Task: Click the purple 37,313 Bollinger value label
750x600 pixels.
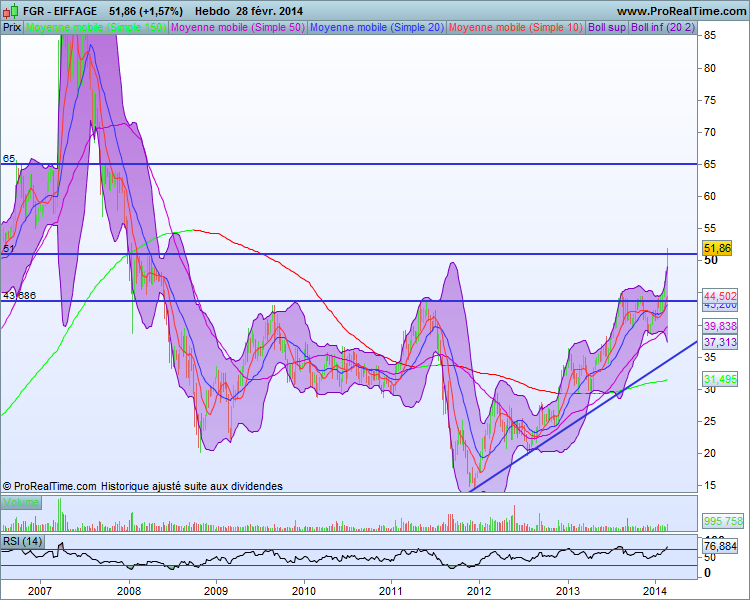Action: tap(720, 342)
